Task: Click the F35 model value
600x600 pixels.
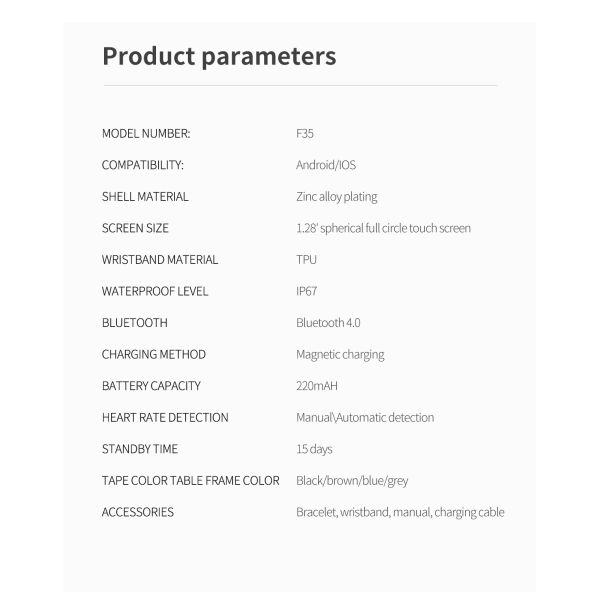Action: click(305, 134)
